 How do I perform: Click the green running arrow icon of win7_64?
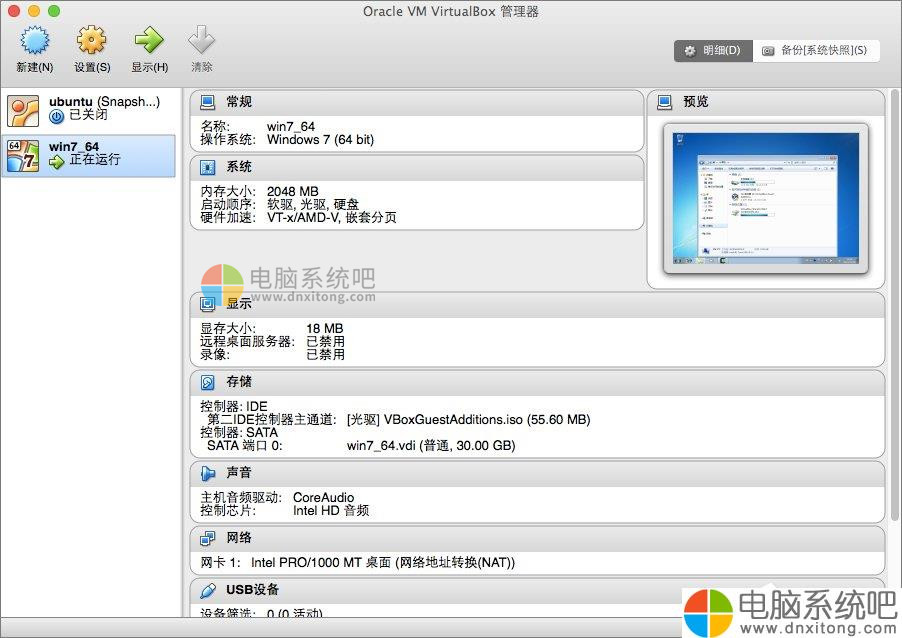pyautogui.click(x=56, y=162)
